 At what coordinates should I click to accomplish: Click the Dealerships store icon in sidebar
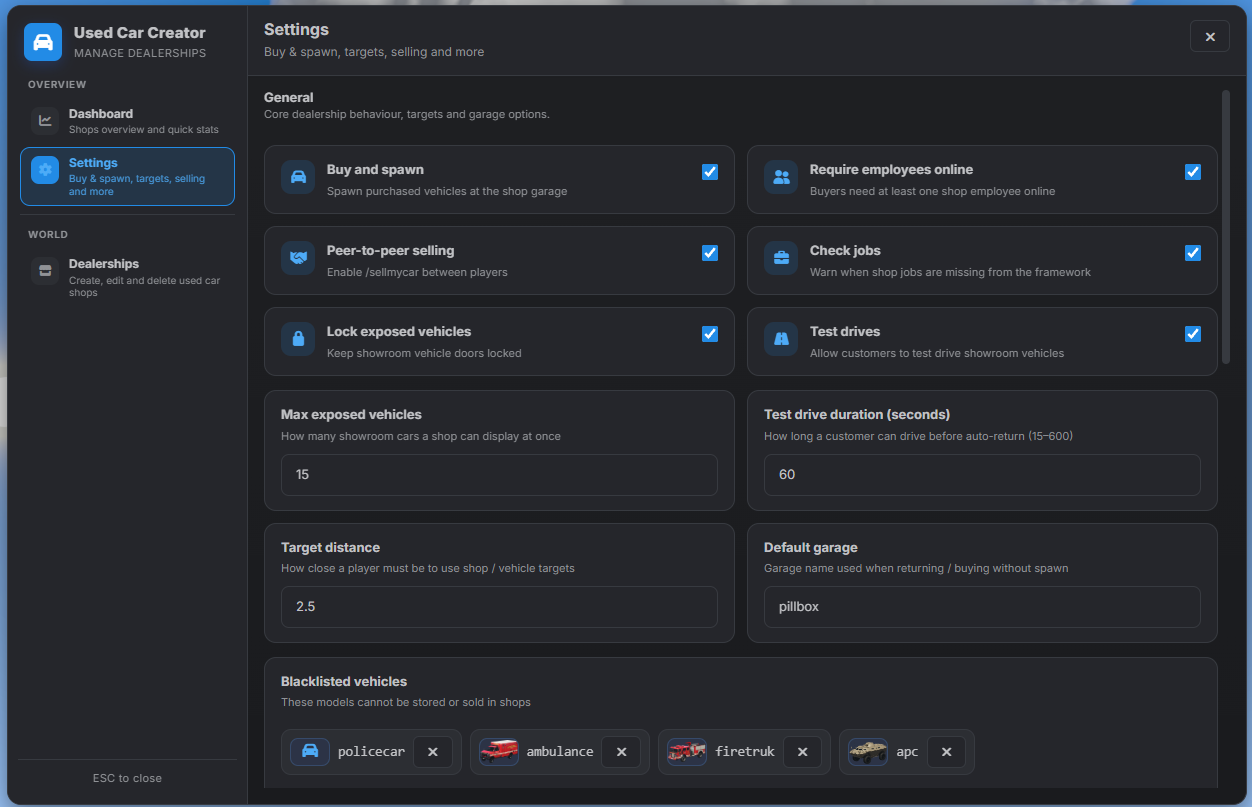(x=45, y=271)
